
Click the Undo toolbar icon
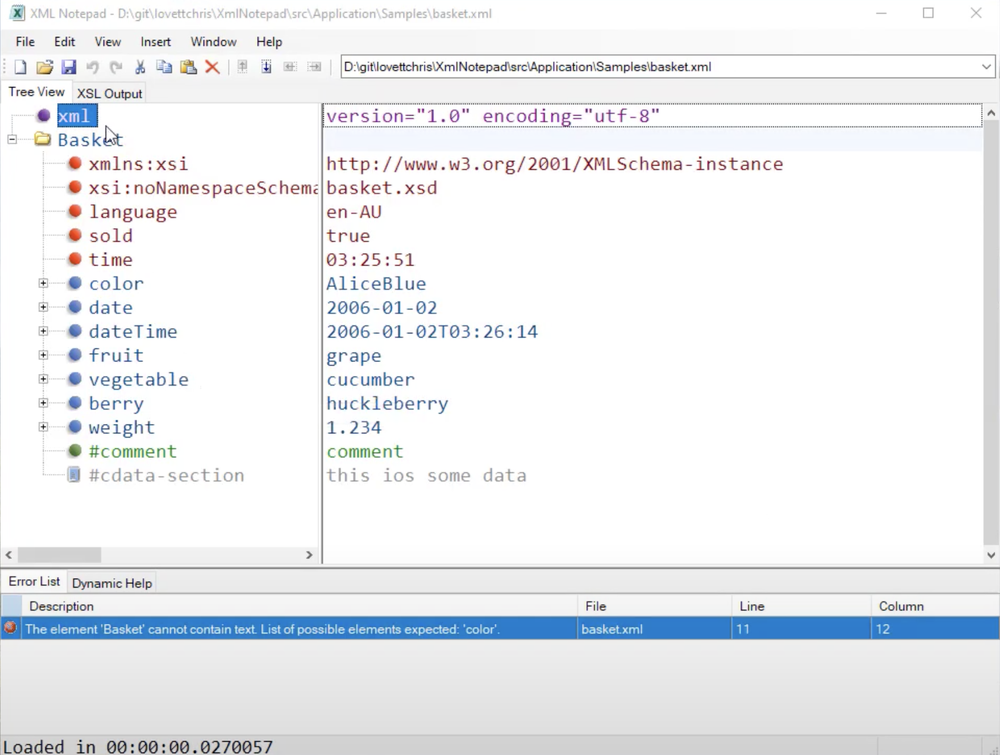coord(92,66)
